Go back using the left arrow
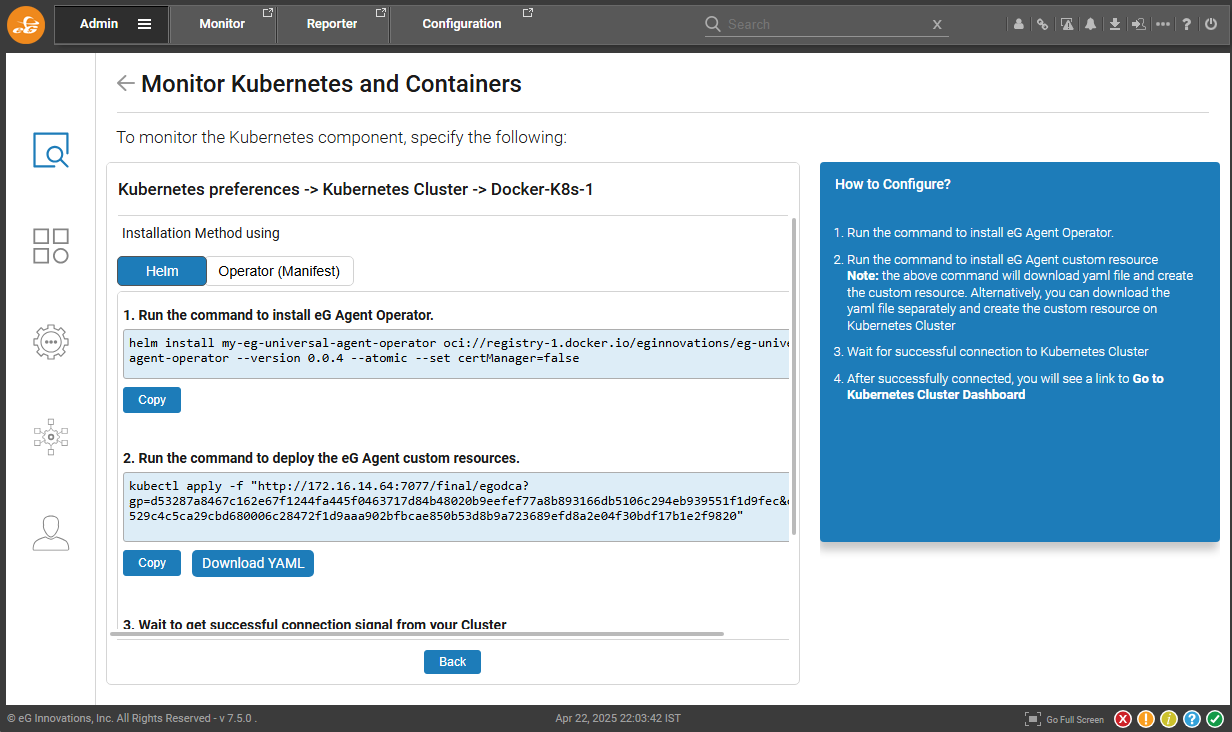 [x=125, y=83]
